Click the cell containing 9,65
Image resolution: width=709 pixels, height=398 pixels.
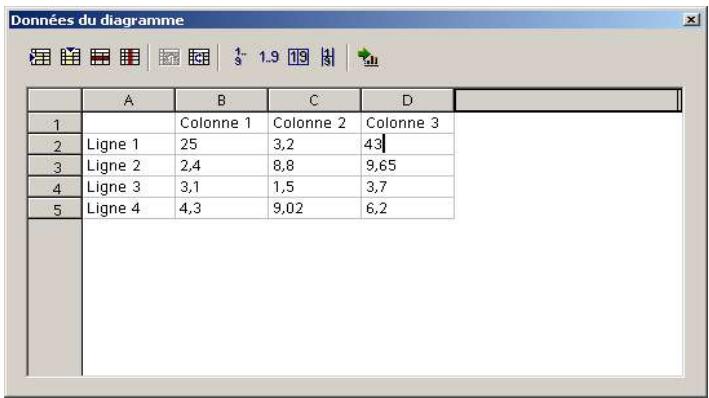tap(407, 166)
